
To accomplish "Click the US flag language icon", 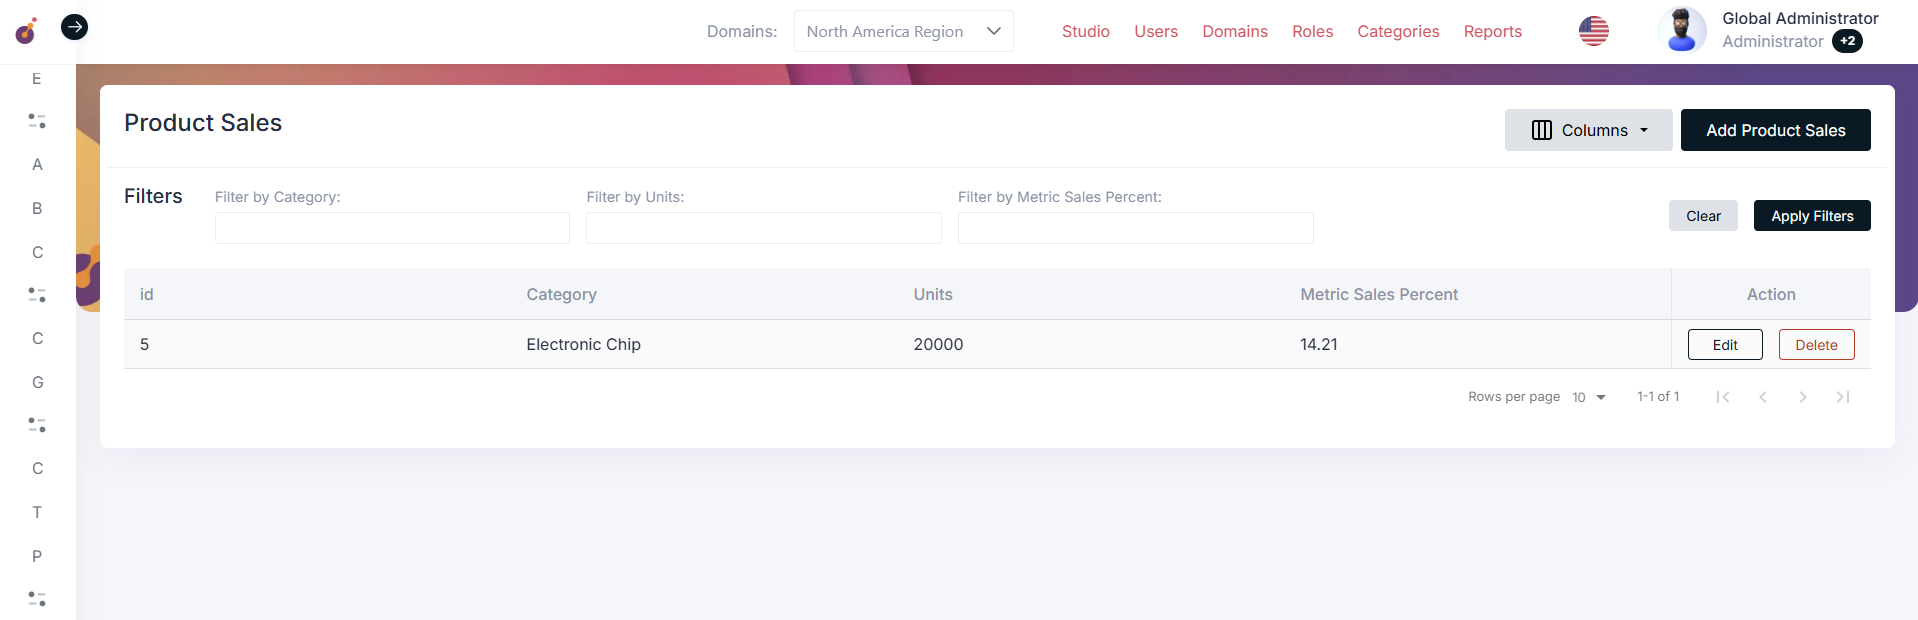I will pos(1593,31).
